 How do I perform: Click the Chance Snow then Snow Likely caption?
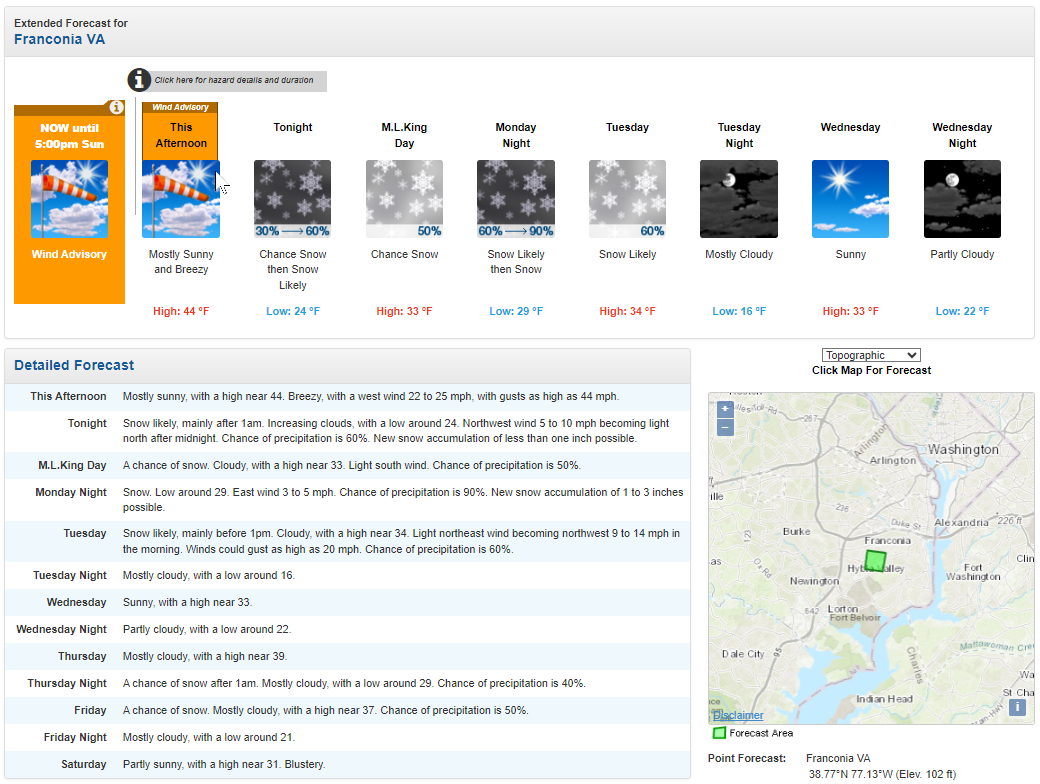[x=292, y=269]
